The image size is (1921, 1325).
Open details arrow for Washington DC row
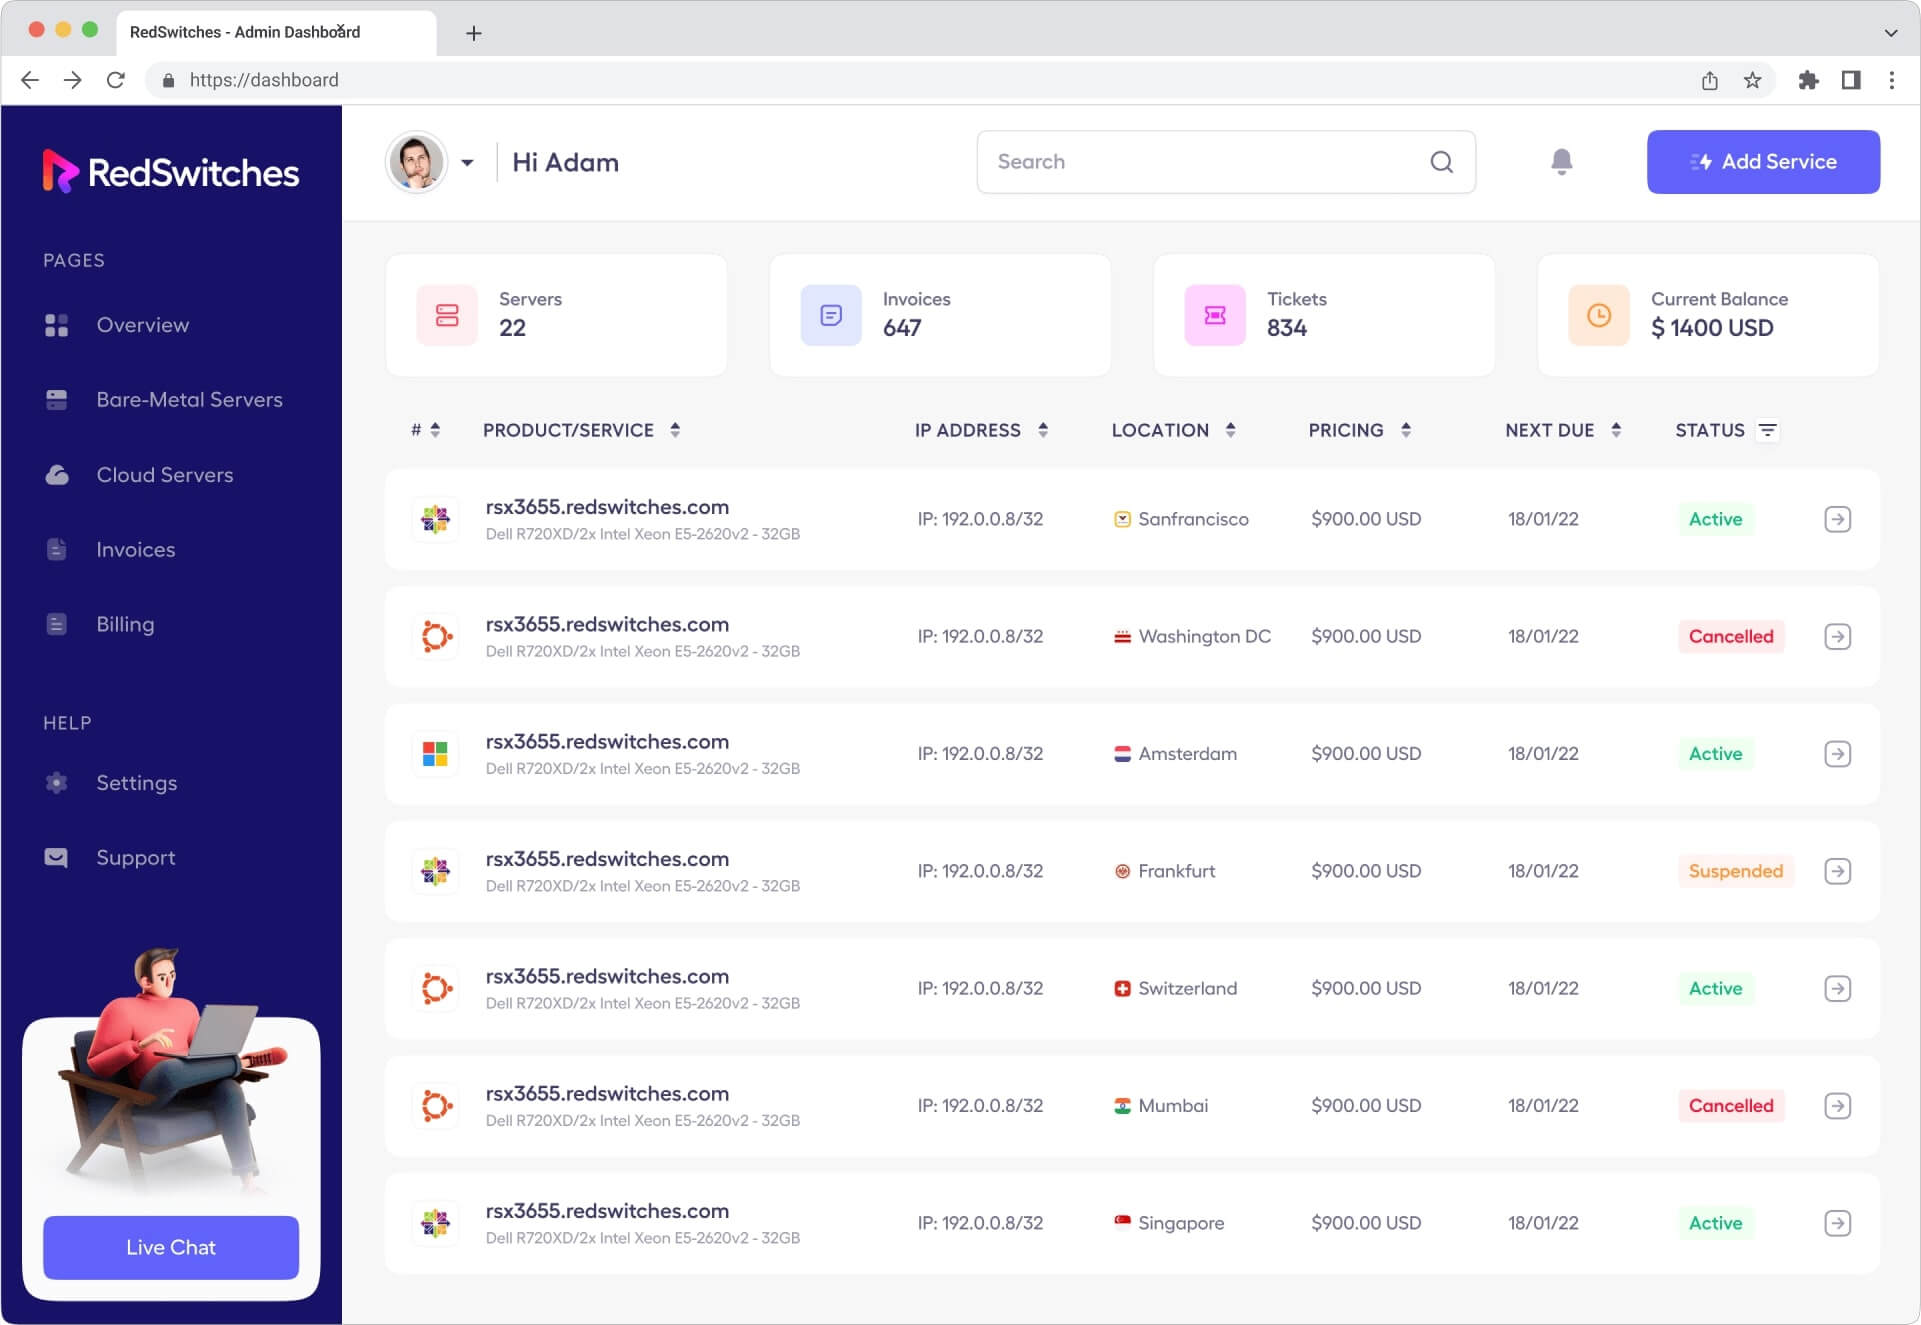point(1837,637)
